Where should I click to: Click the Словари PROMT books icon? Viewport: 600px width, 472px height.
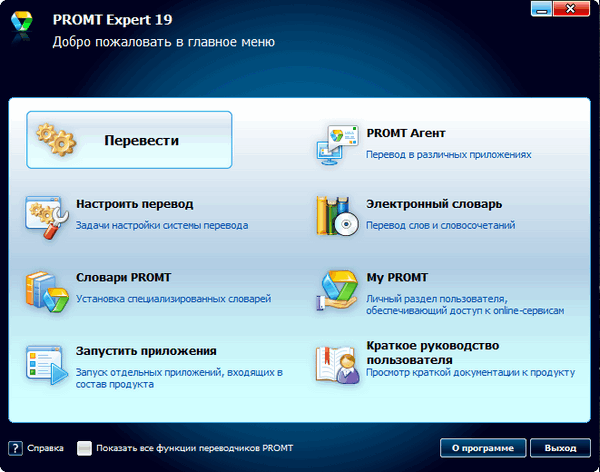(x=47, y=292)
